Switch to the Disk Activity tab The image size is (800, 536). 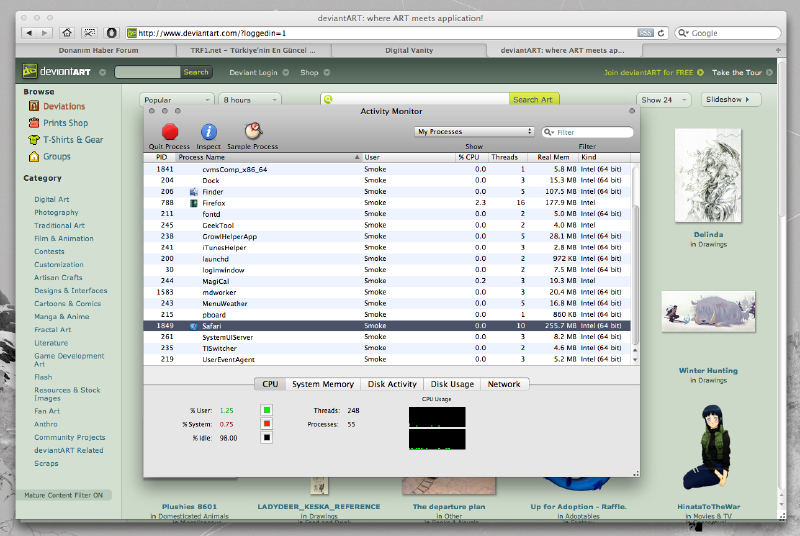(x=392, y=384)
